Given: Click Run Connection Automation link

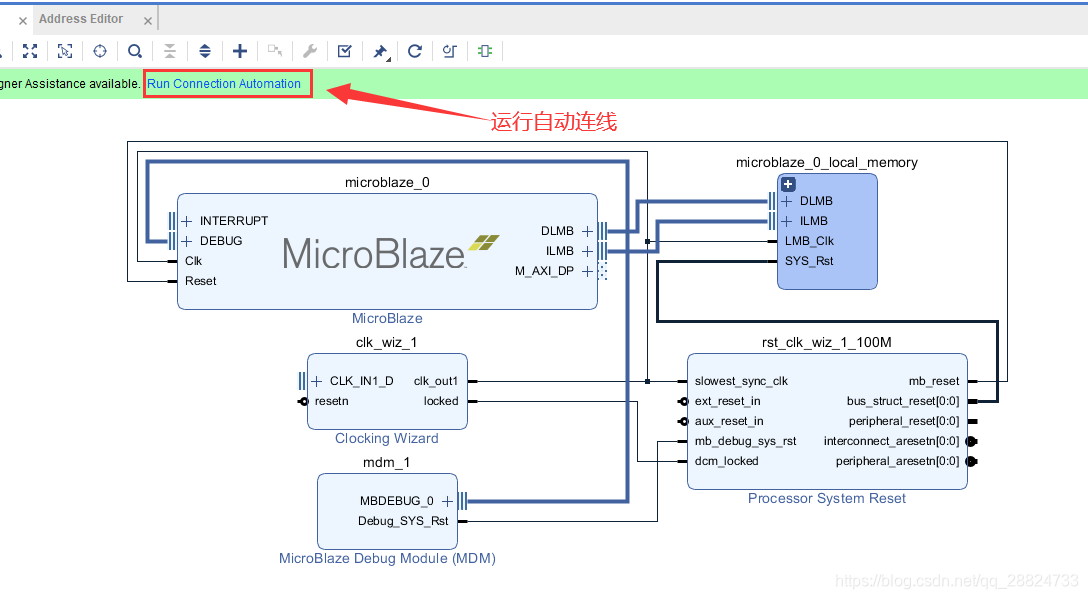Looking at the screenshot, I should pos(224,83).
